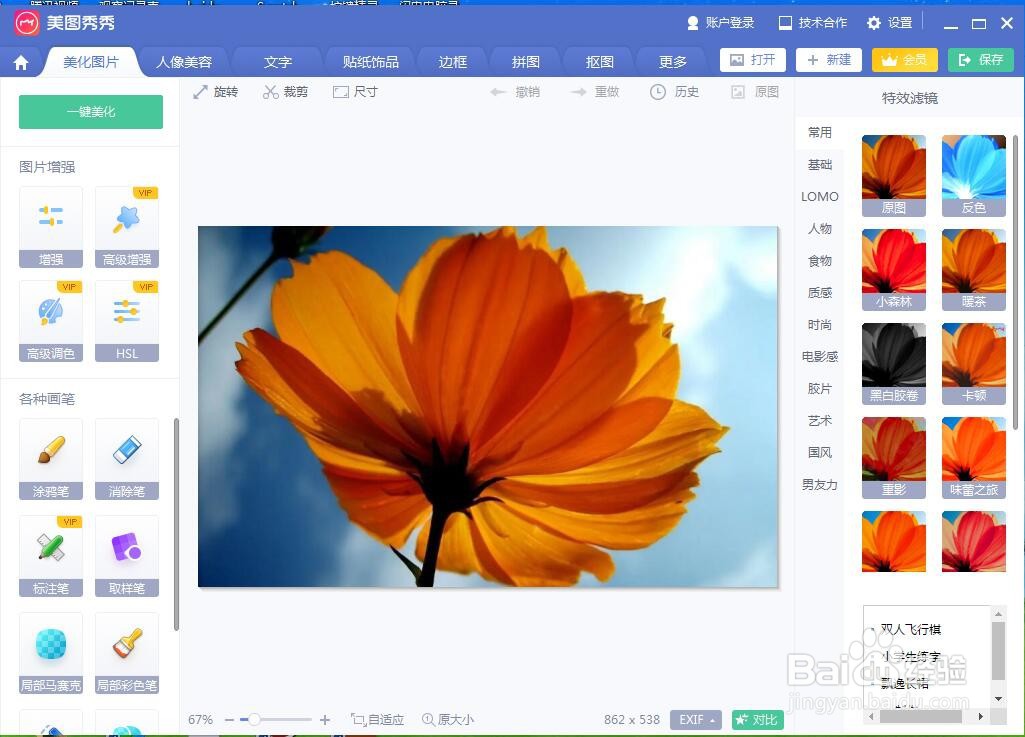The height and width of the screenshot is (737, 1025).
Task: Apply the 反色 invert filter thumbnail
Action: (973, 175)
